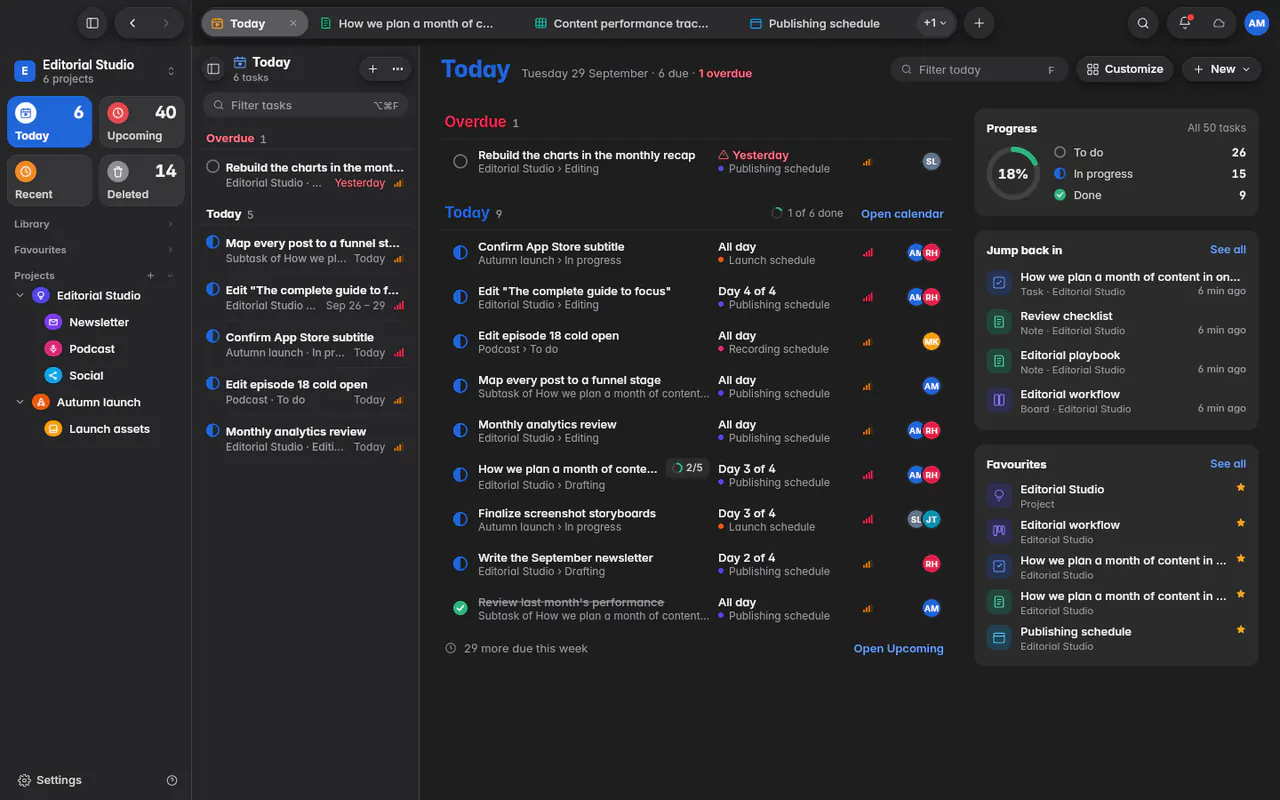The width and height of the screenshot is (1280, 800).
Task: Switch to the Publishing schedule tab
Action: point(815,23)
